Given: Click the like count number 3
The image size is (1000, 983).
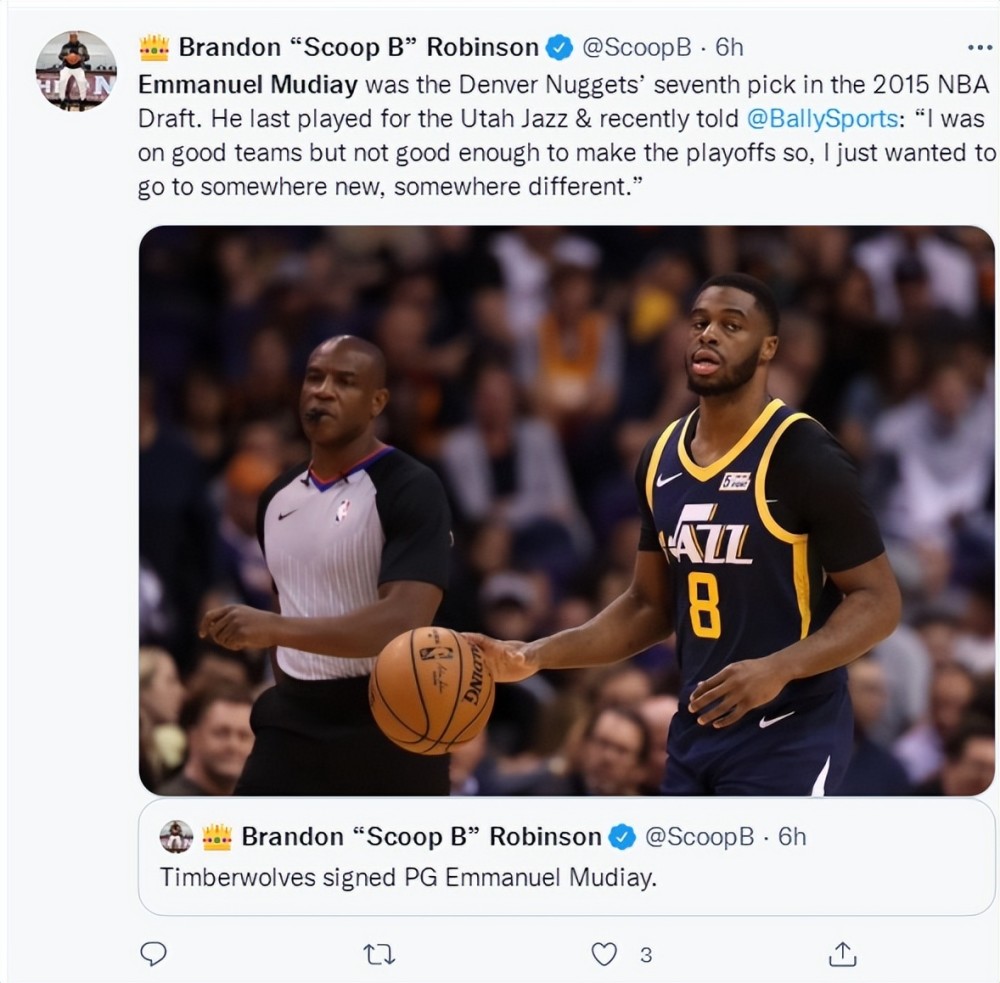Looking at the screenshot, I should 646,955.
